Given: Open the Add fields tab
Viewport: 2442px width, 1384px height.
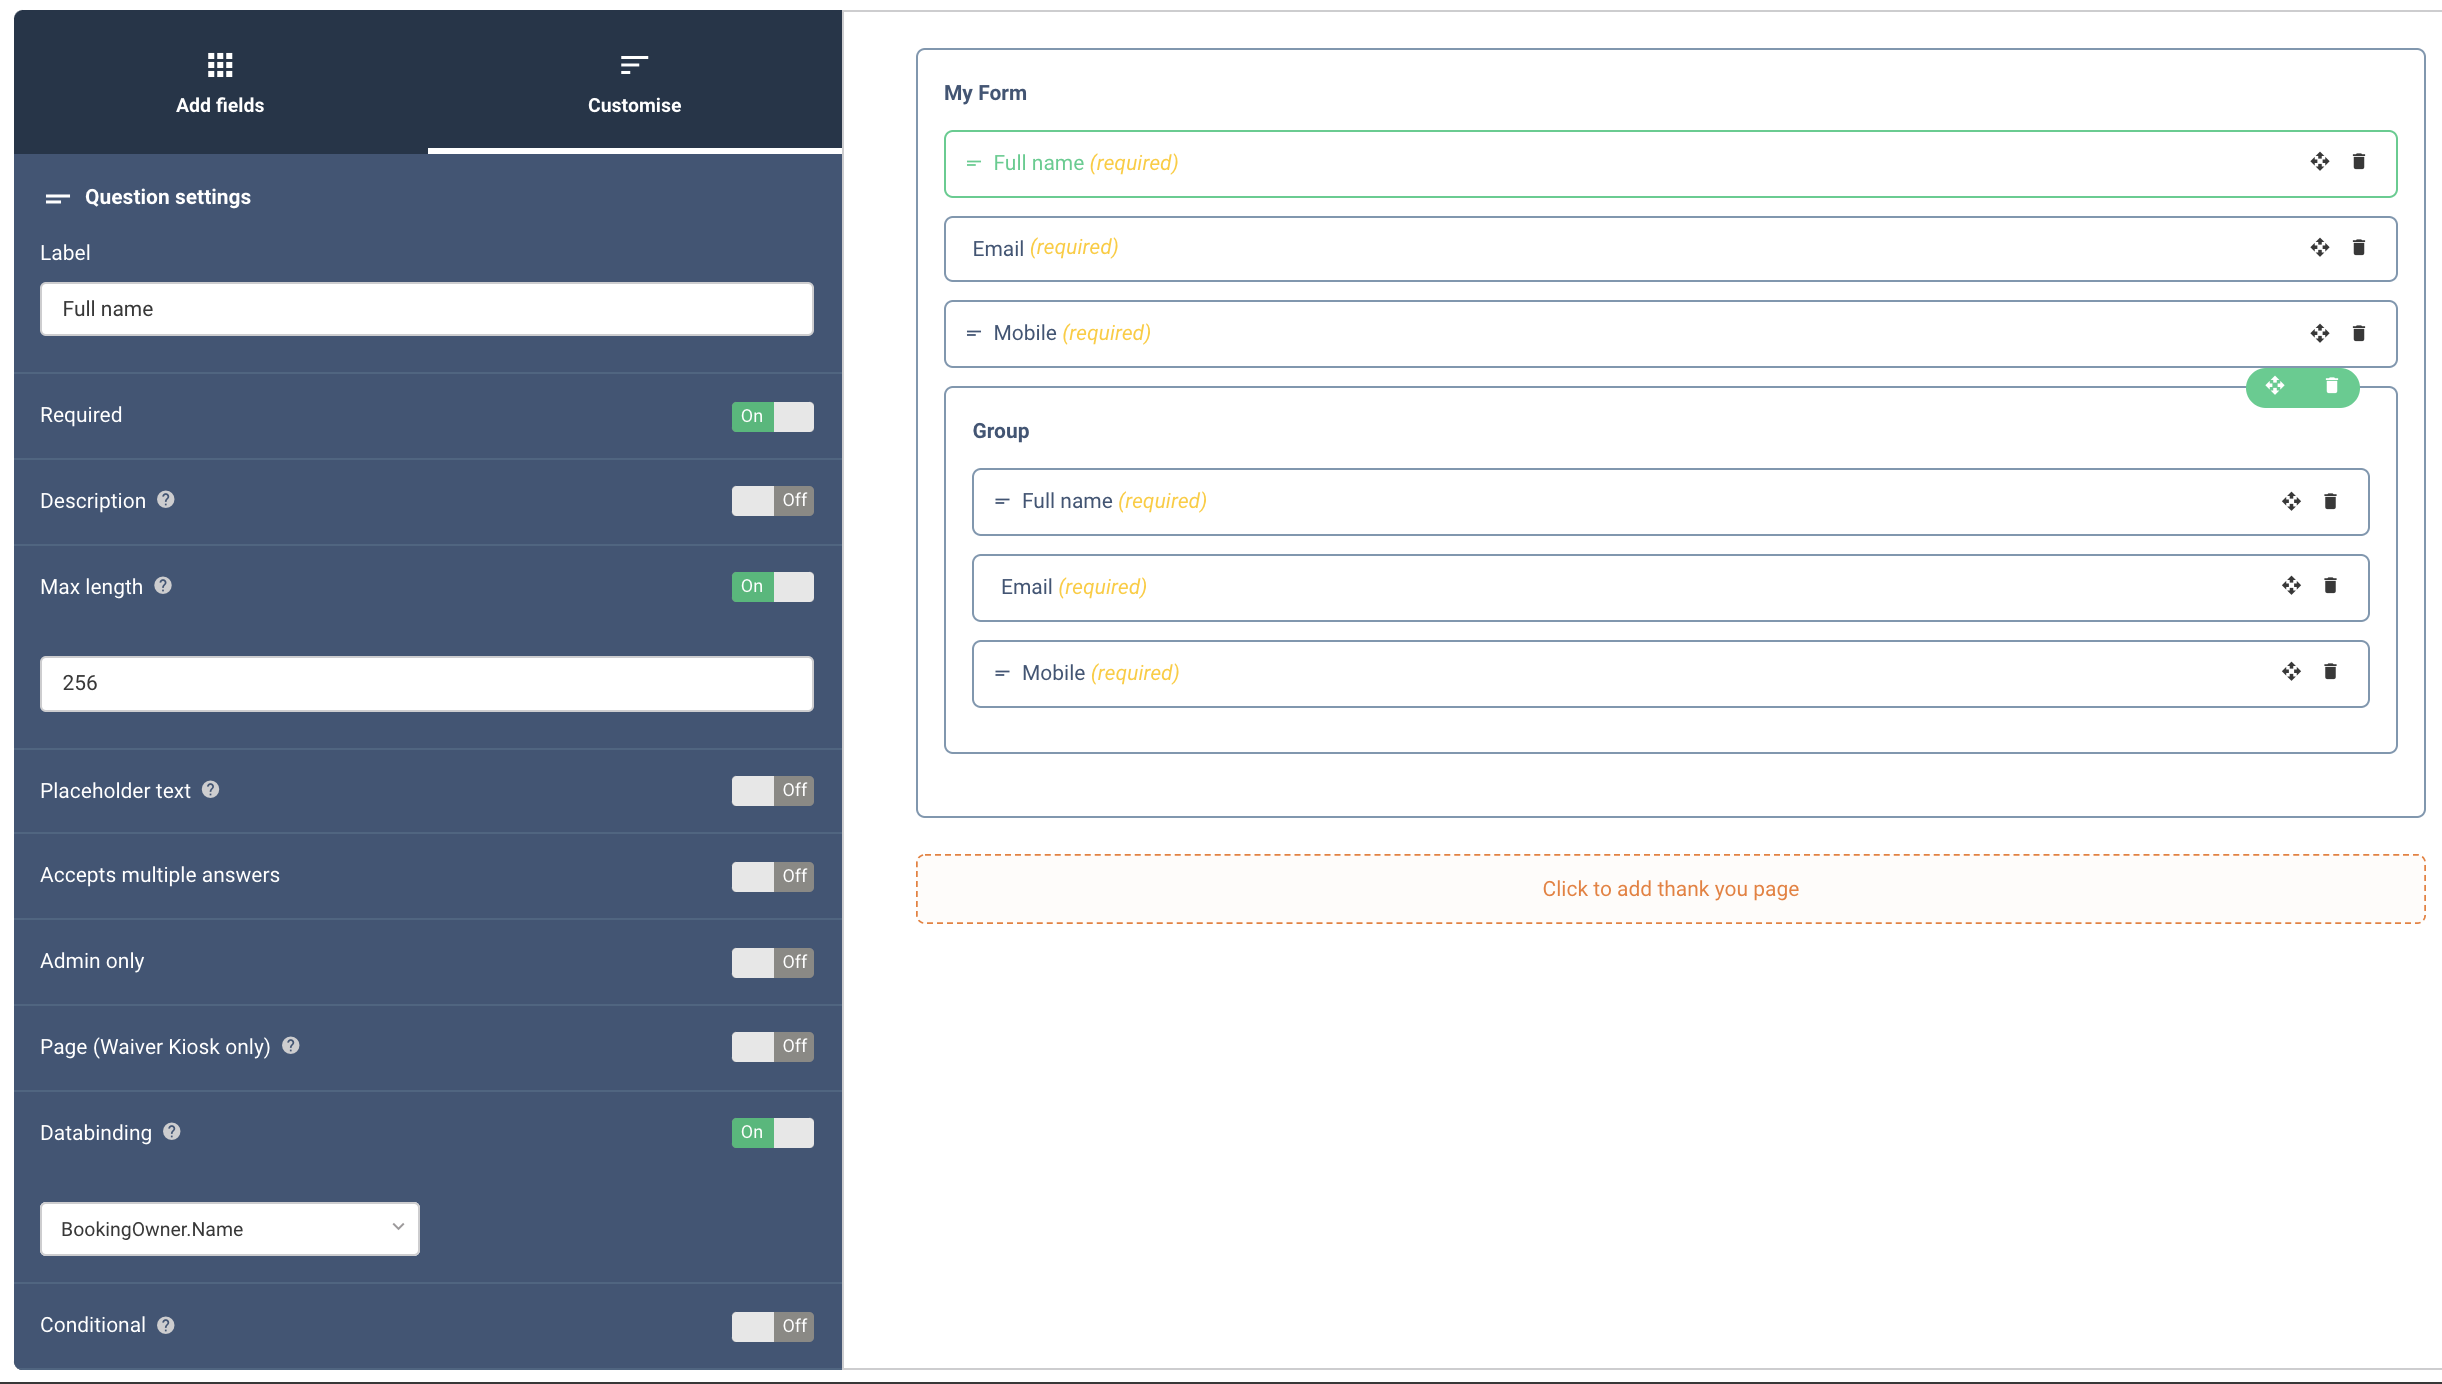Looking at the screenshot, I should (220, 83).
